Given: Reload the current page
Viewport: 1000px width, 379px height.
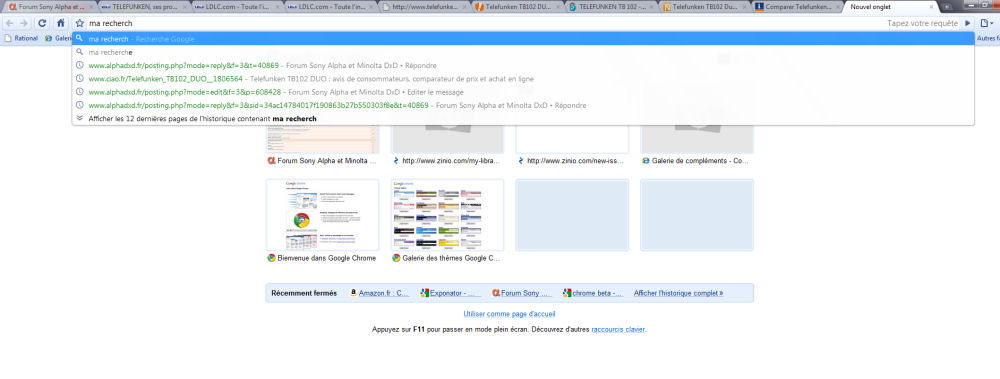Looking at the screenshot, I should coord(42,23).
